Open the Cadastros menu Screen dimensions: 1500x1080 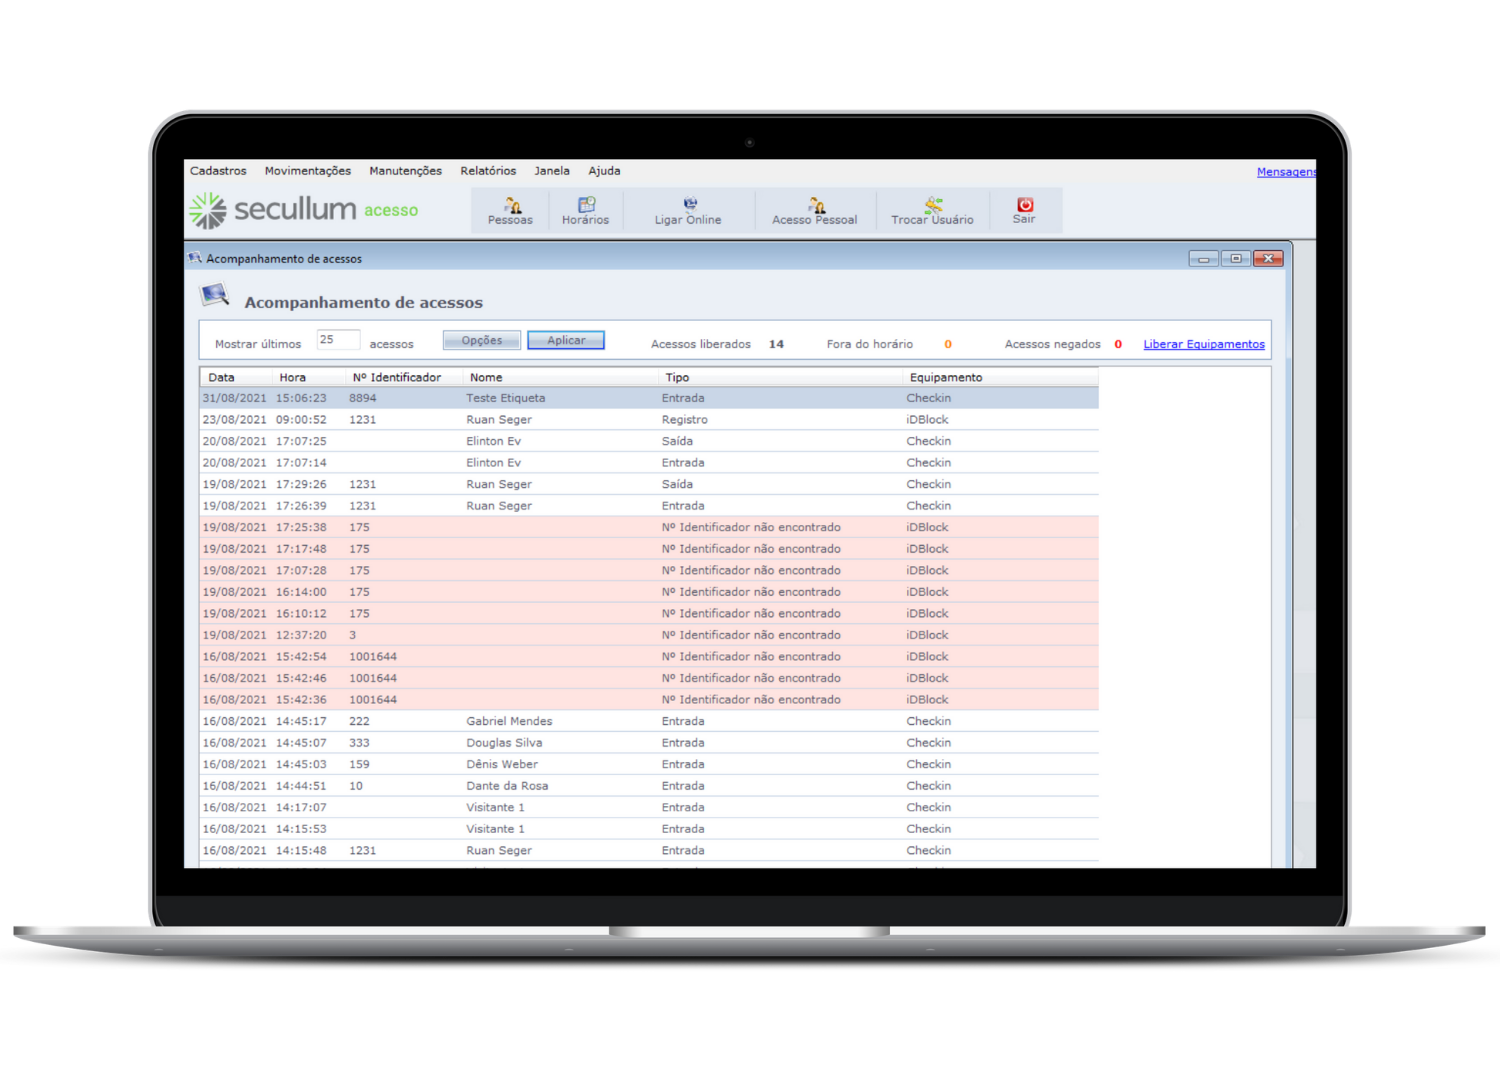click(x=218, y=171)
